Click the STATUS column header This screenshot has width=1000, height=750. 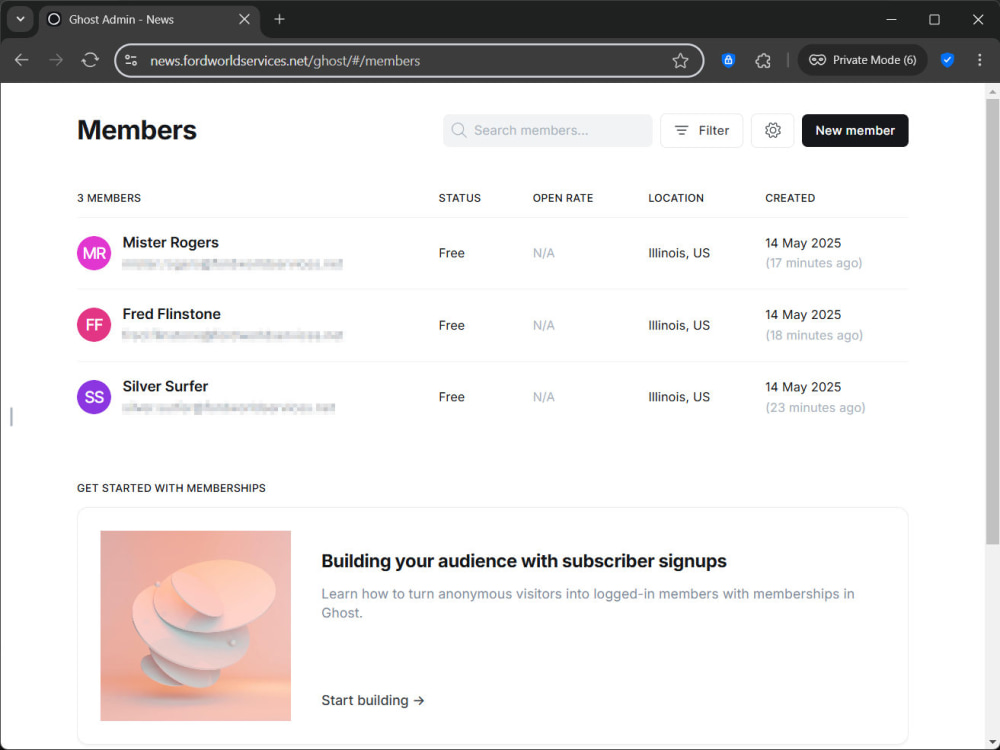459,198
